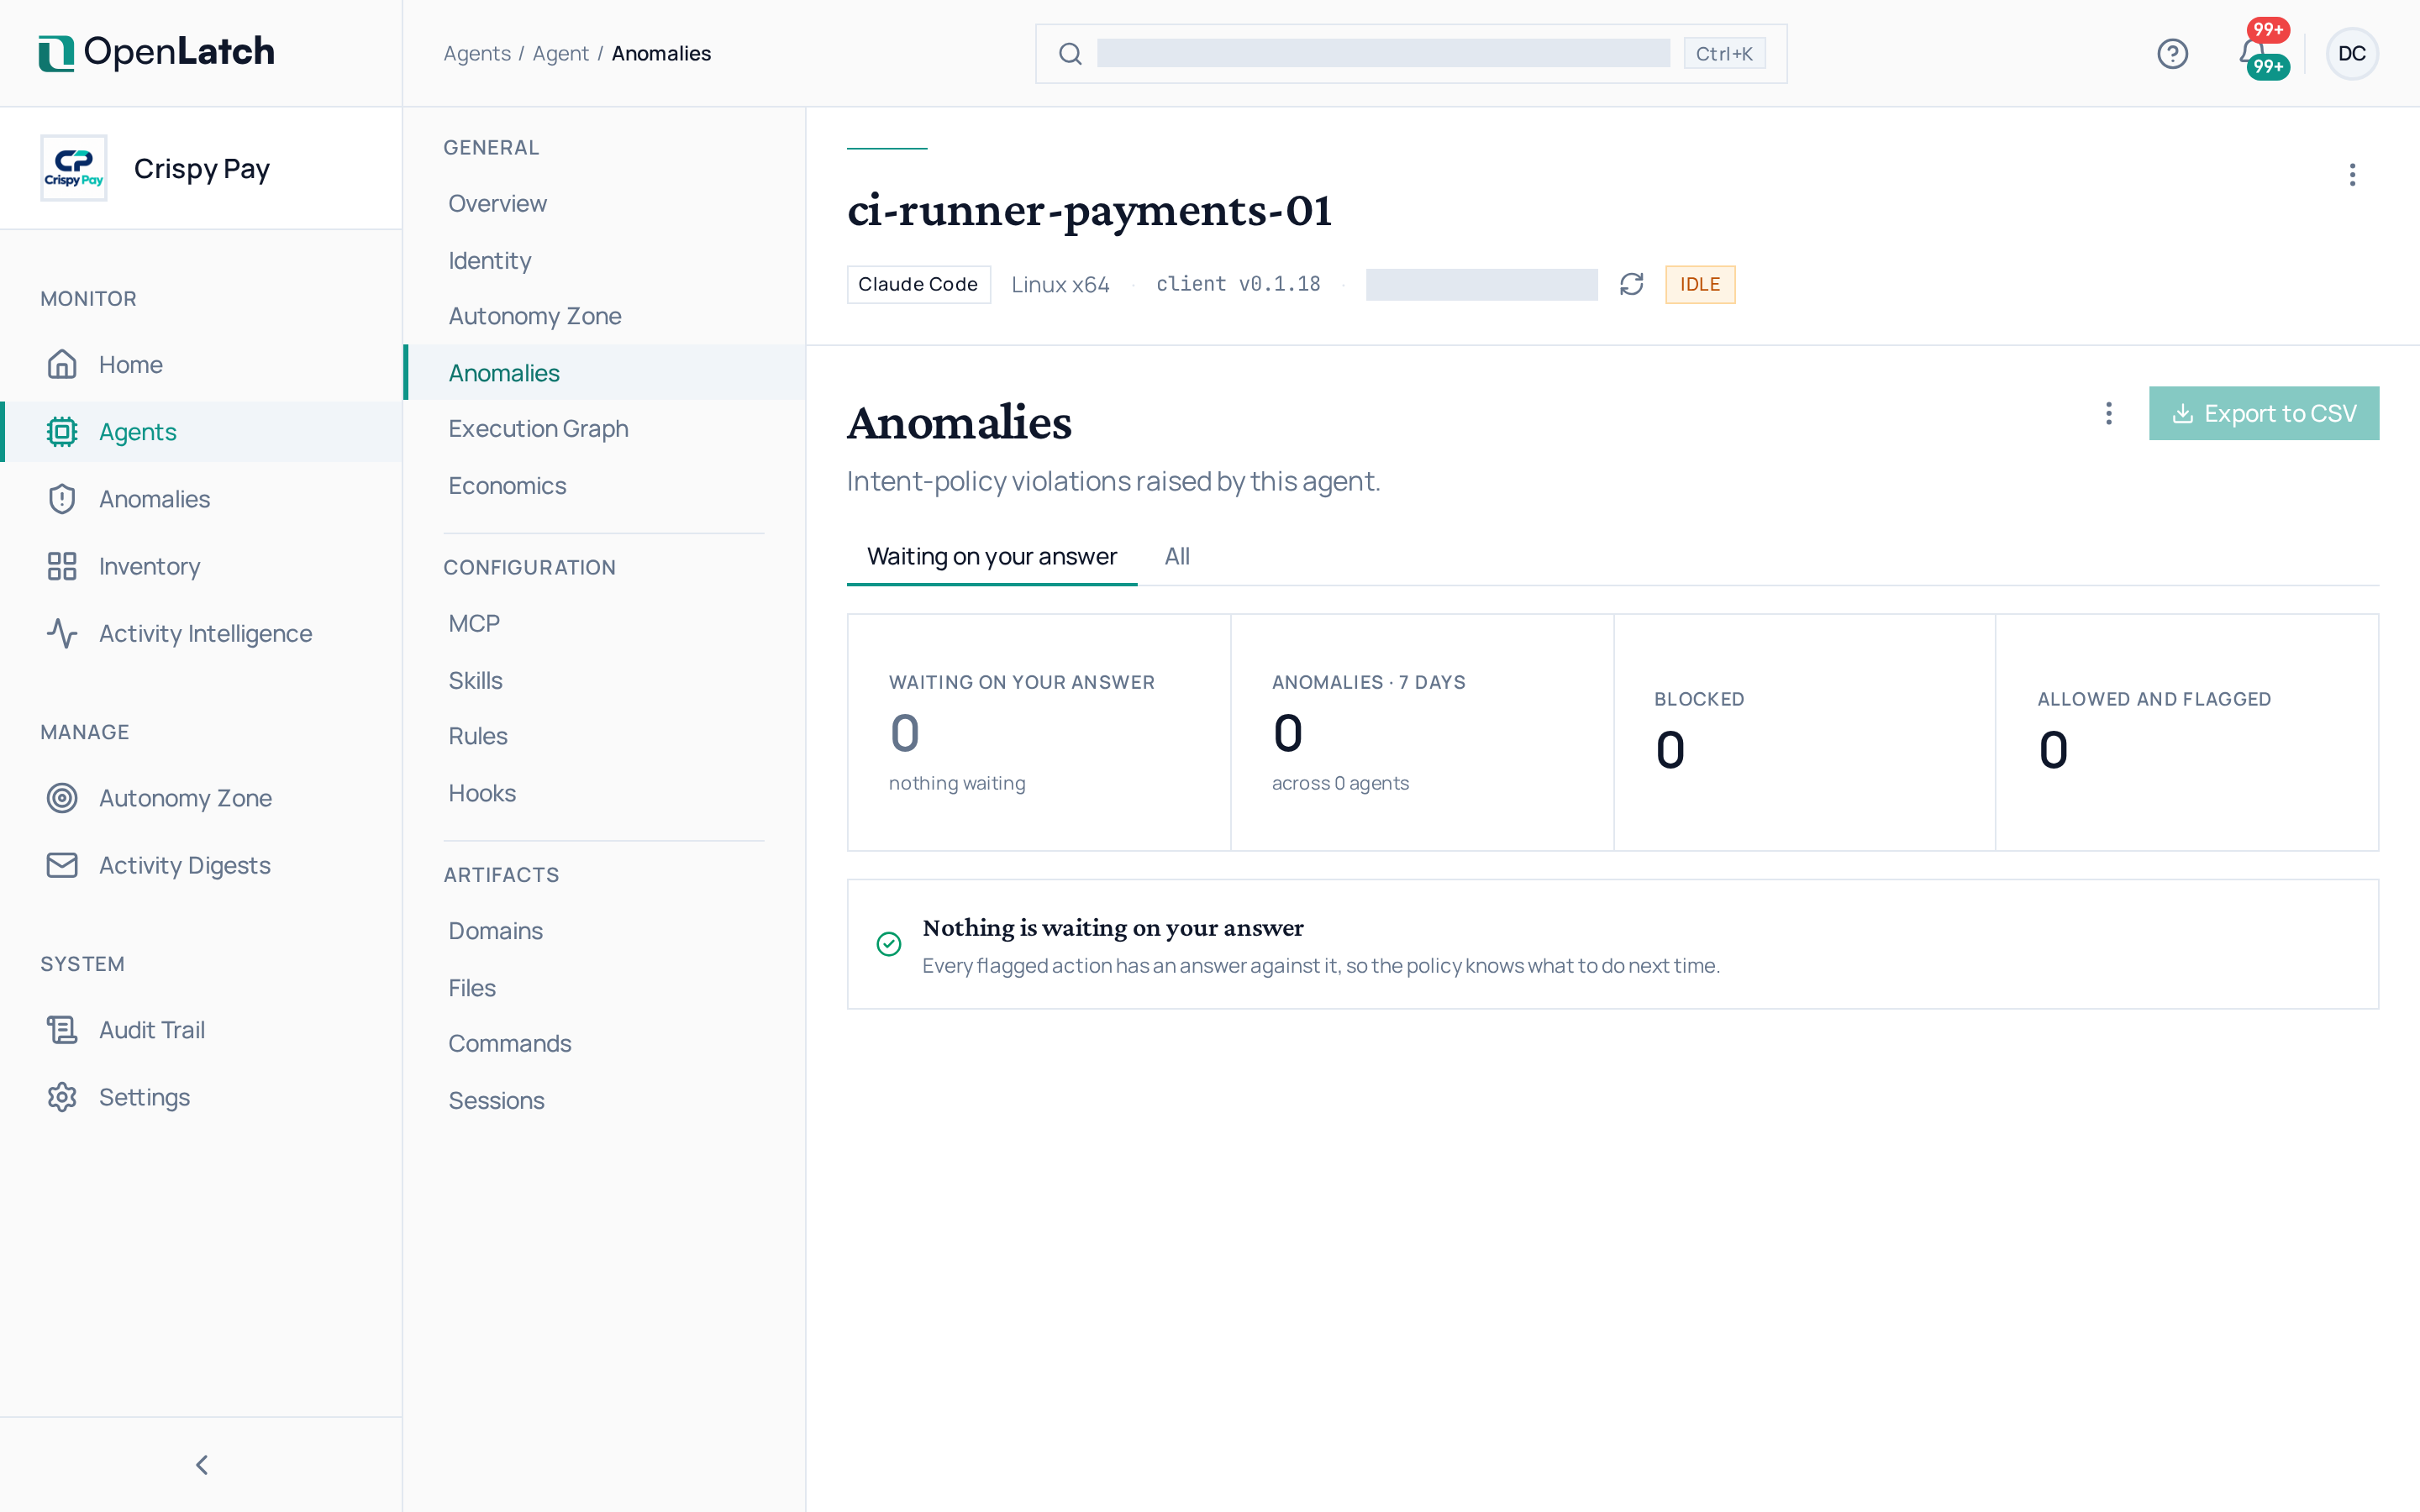Click the Settings gear icon
The height and width of the screenshot is (1512, 2420).
point(62,1097)
